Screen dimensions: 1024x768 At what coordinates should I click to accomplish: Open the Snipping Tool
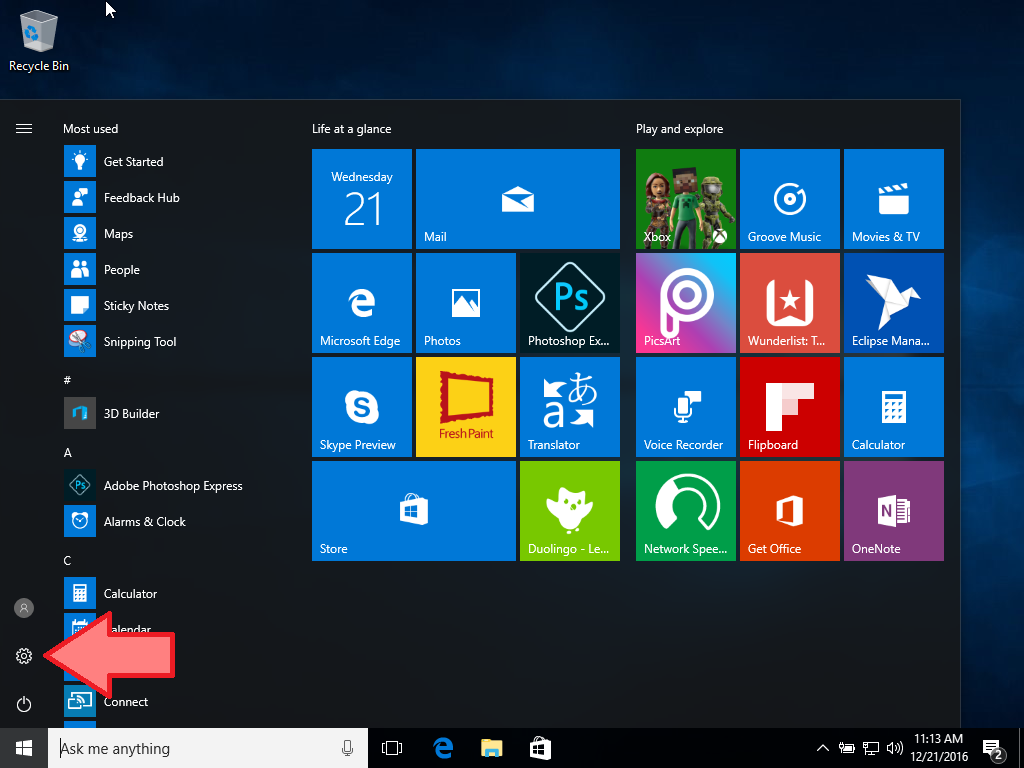(x=173, y=341)
